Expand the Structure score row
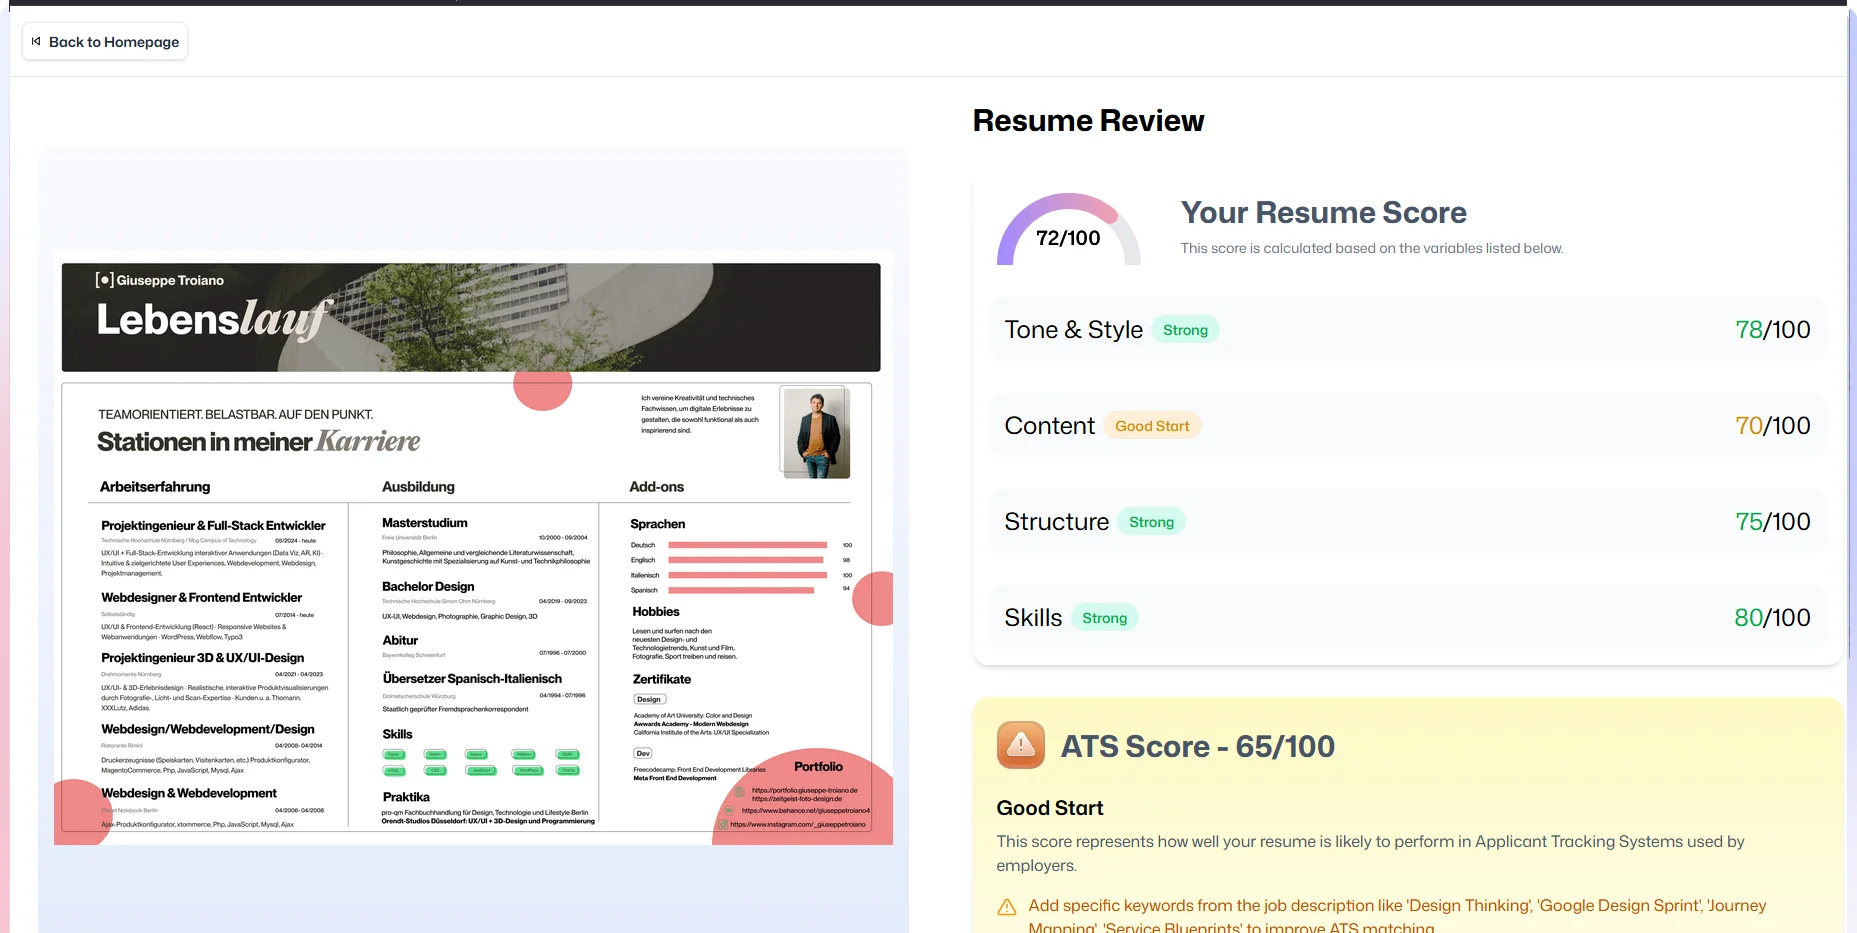The width and height of the screenshot is (1857, 933). pyautogui.click(x=1406, y=522)
